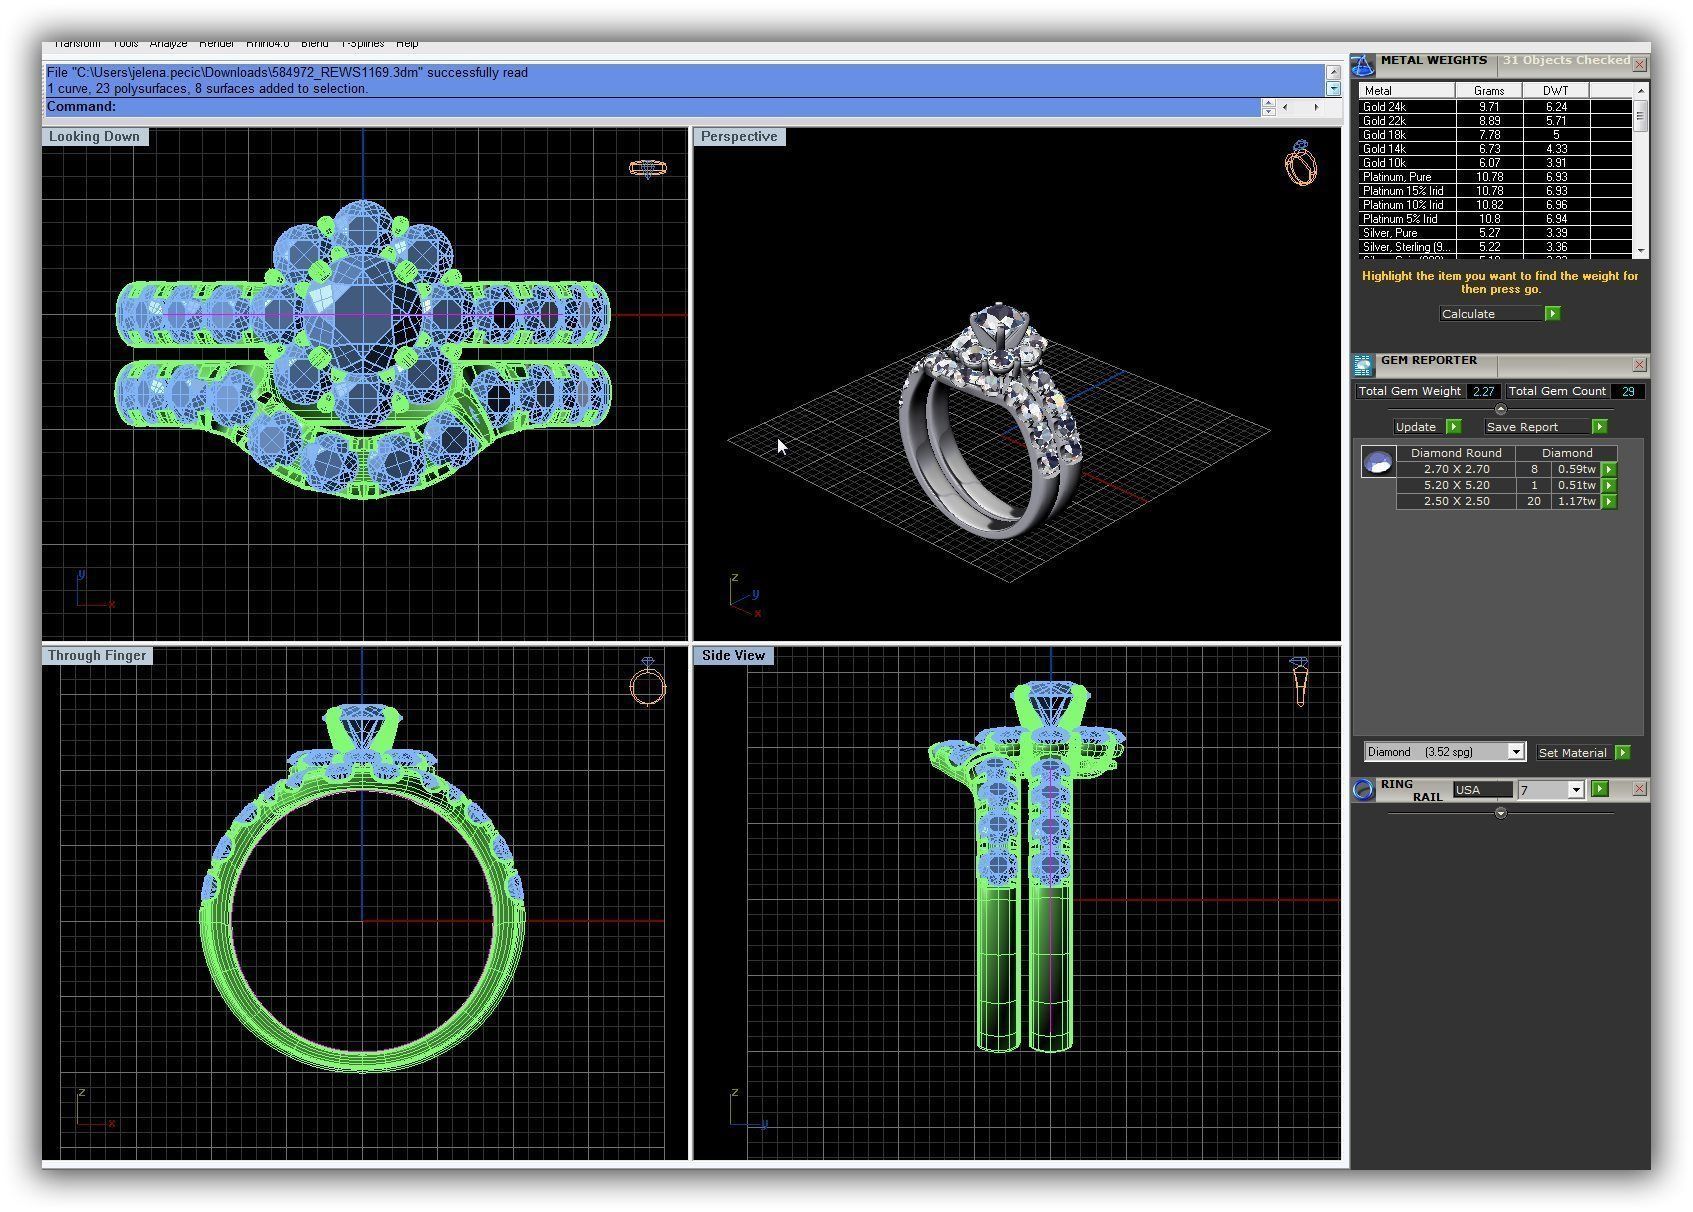1693x1212 pixels.
Task: Click command history scroll up arrow
Action: tap(1333, 72)
